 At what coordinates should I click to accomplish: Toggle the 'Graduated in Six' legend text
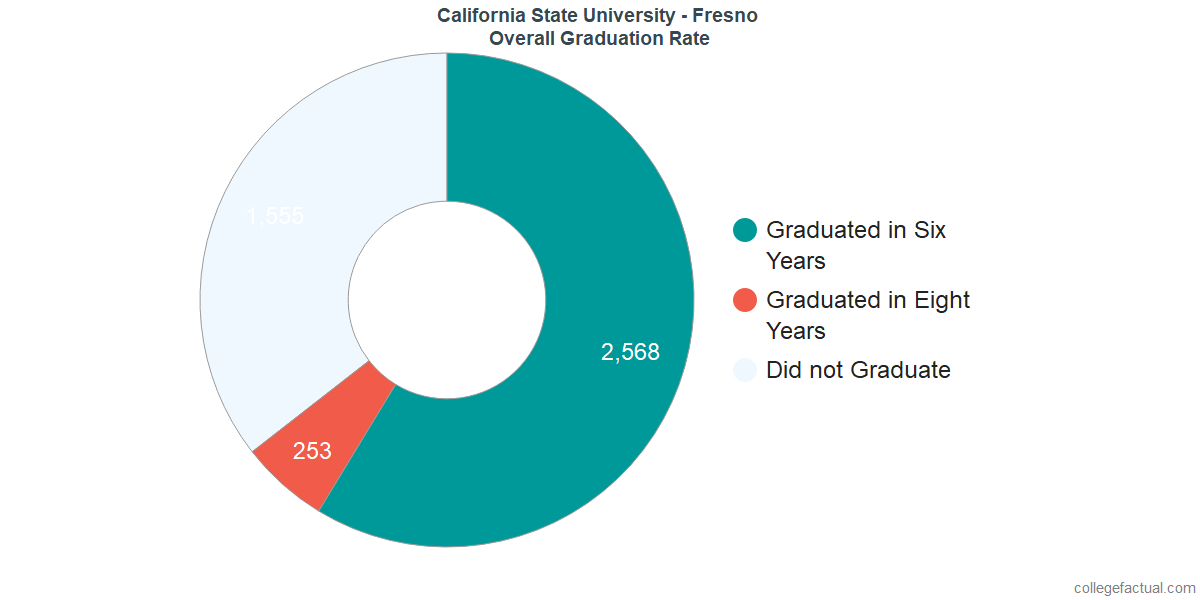(x=856, y=230)
